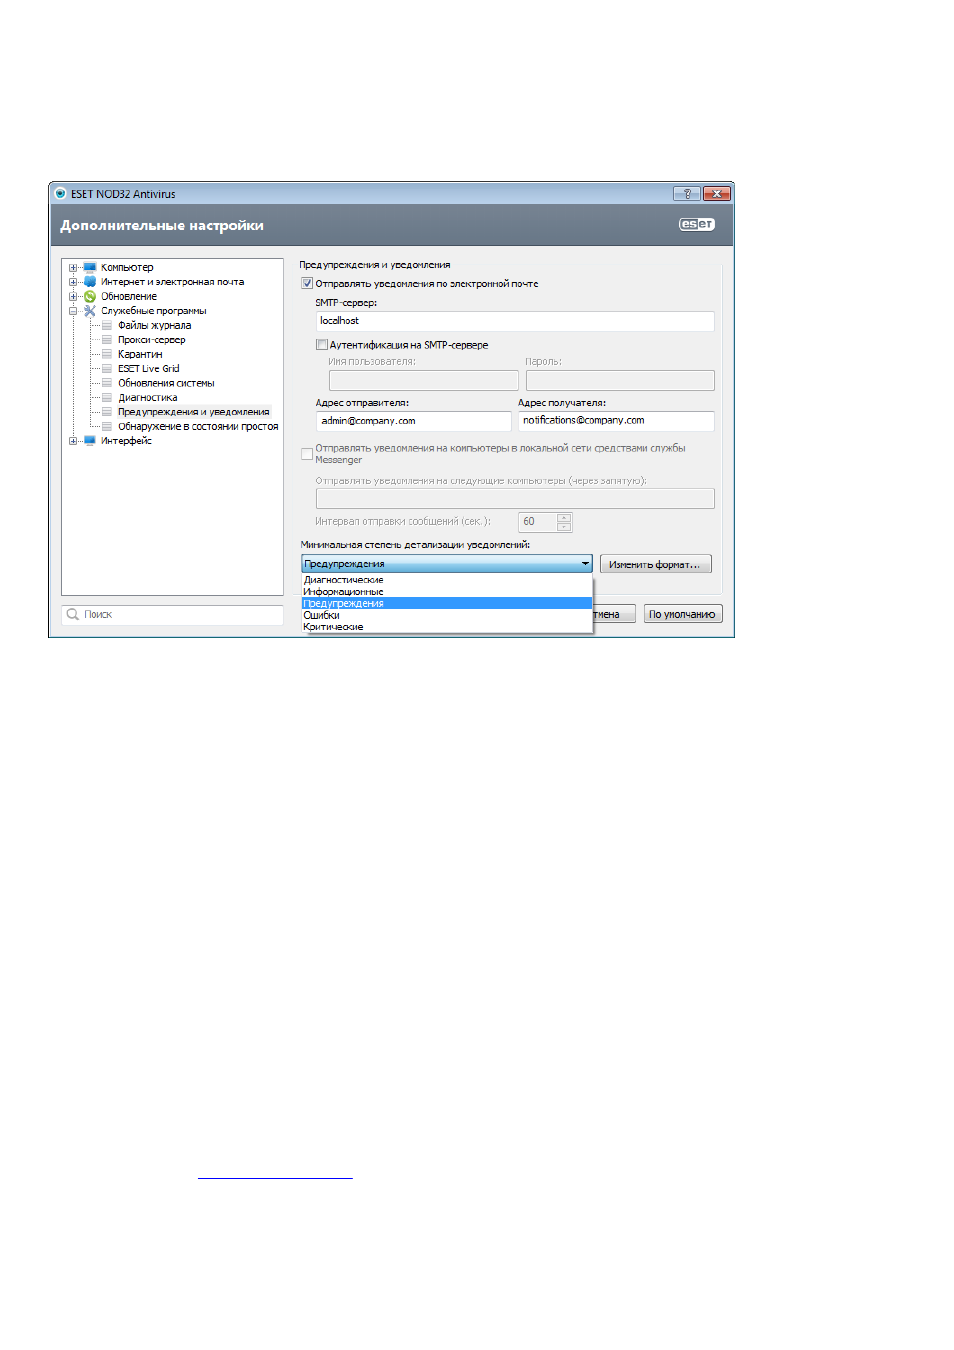Click the Пароль field
This screenshot has height=1350, width=954.
click(x=620, y=380)
